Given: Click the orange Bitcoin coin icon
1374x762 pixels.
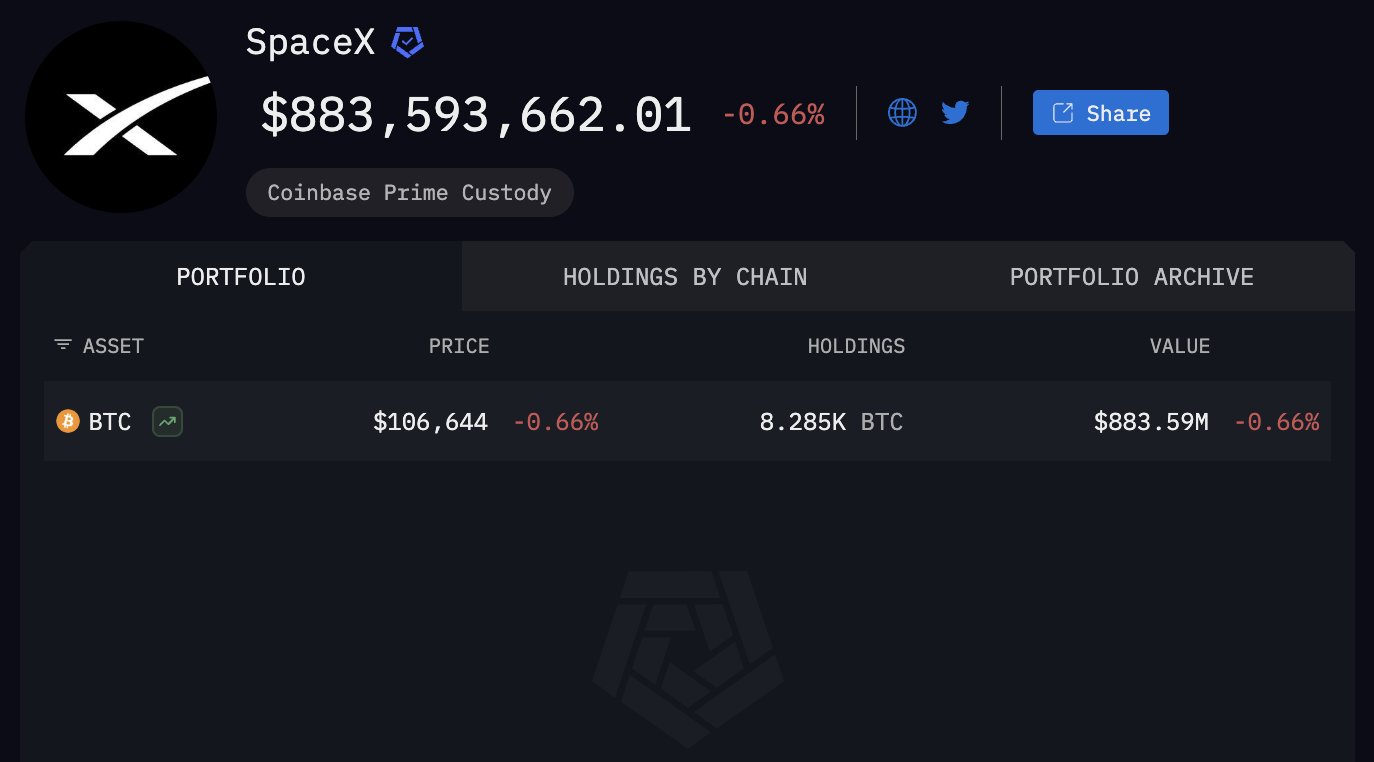Looking at the screenshot, I should pos(68,422).
